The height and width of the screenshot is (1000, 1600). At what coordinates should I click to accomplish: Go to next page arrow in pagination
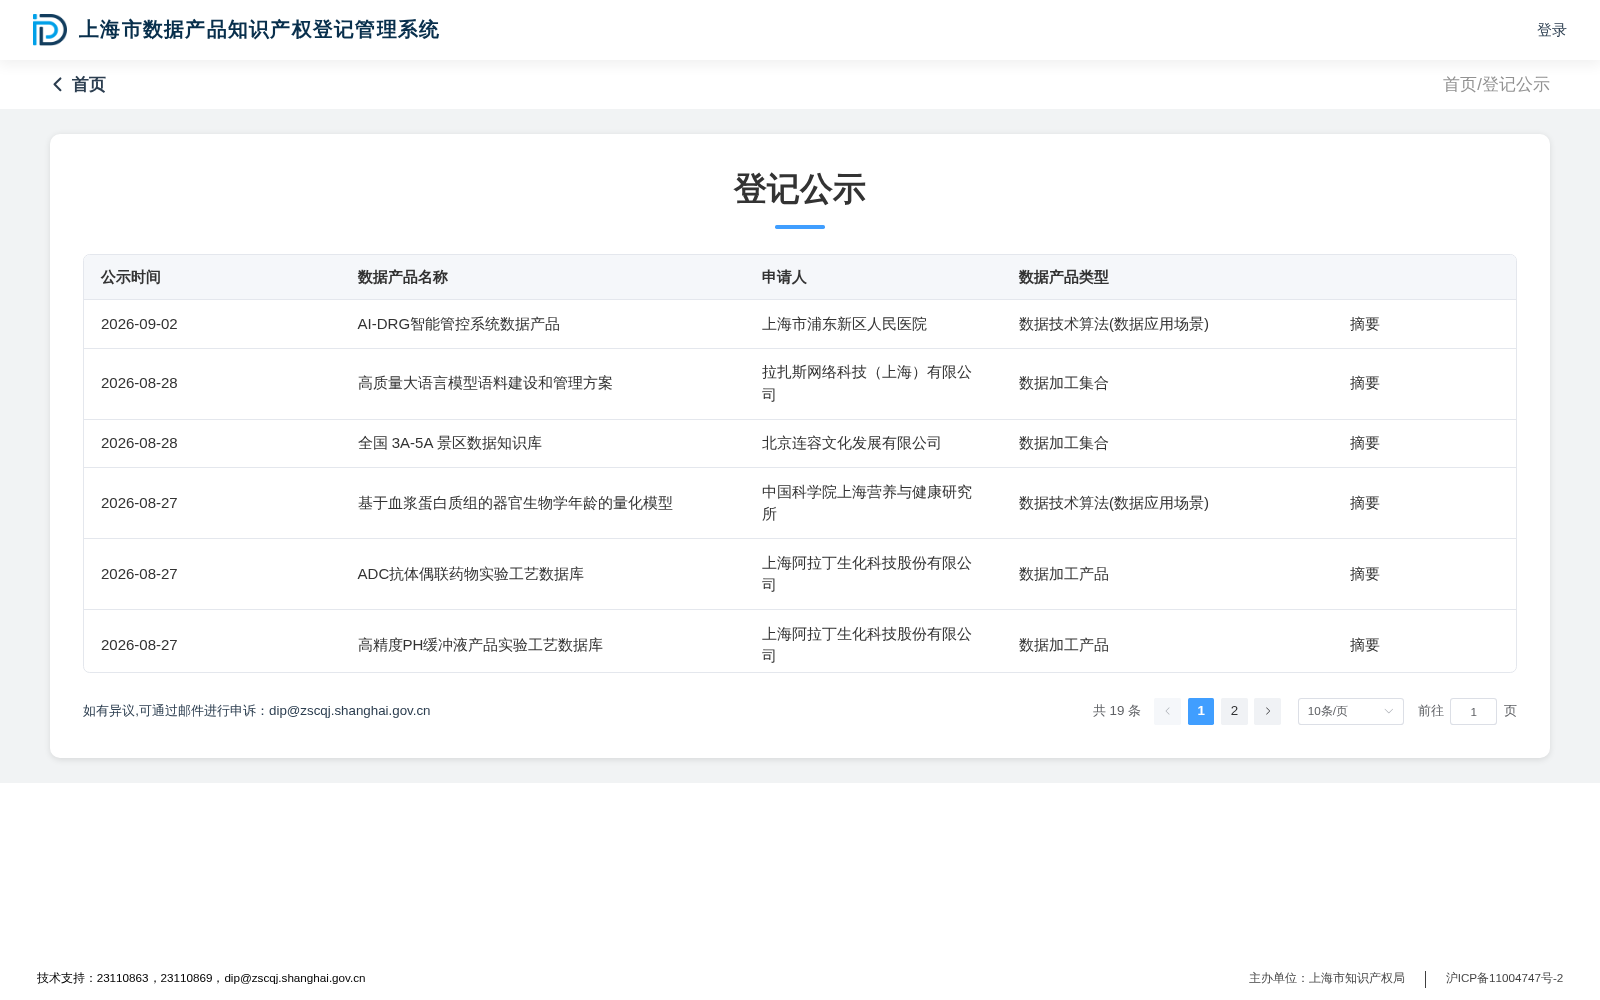click(1267, 711)
